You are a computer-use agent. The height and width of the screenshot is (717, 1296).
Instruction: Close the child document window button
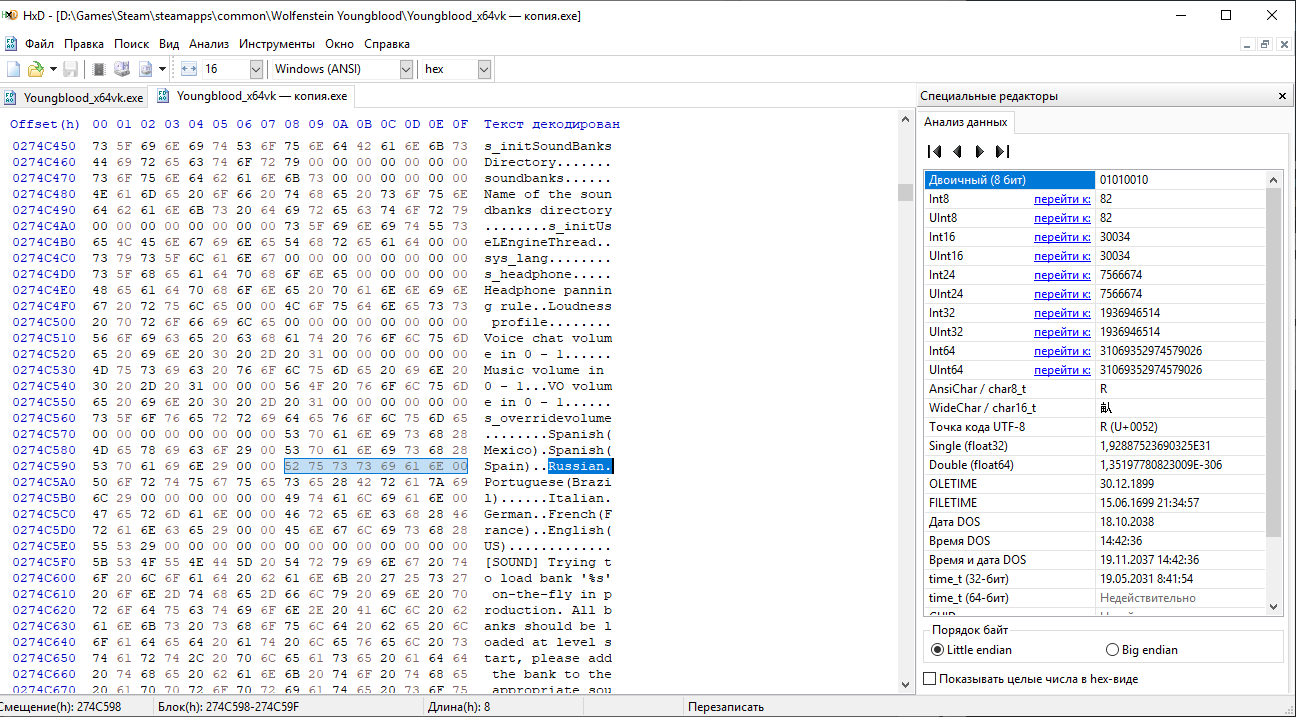[1283, 44]
